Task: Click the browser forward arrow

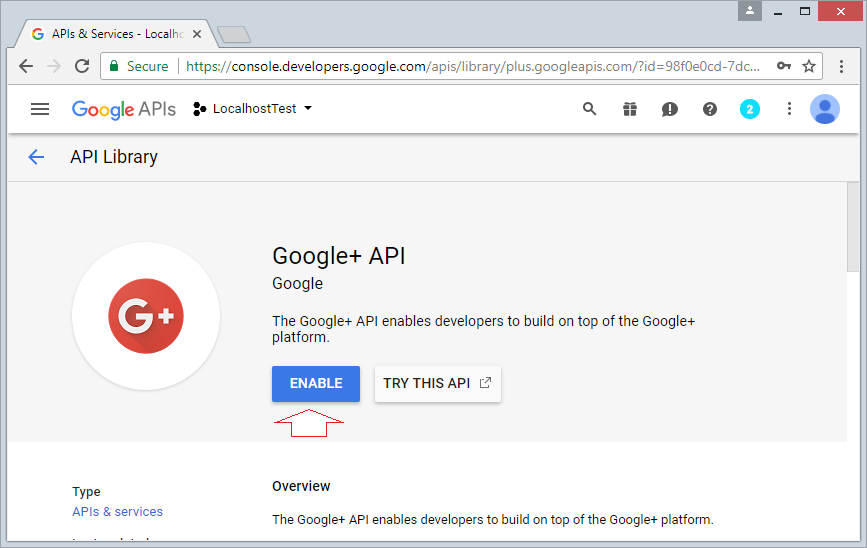Action: pos(54,66)
